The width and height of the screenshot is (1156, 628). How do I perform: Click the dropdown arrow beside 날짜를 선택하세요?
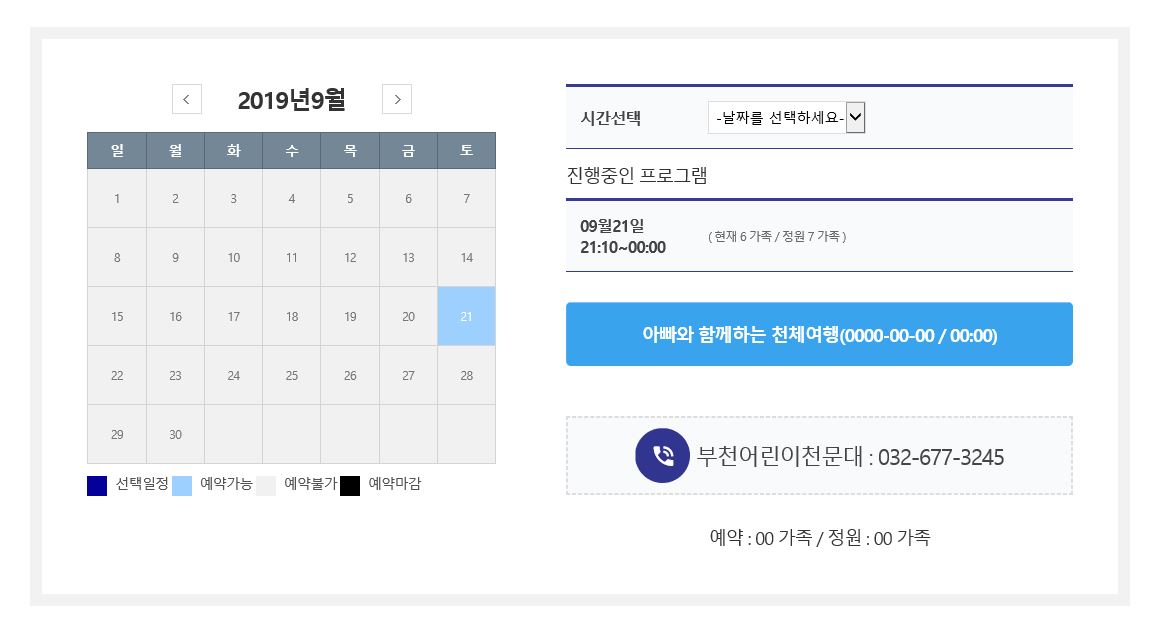click(x=855, y=118)
